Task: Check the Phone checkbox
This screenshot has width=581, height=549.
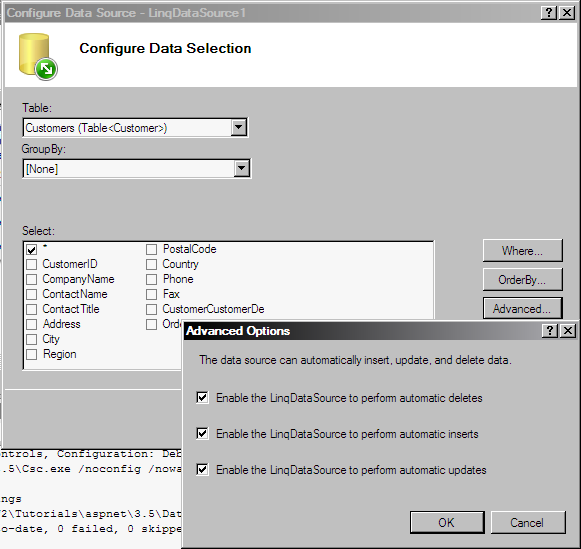Action: [x=151, y=279]
